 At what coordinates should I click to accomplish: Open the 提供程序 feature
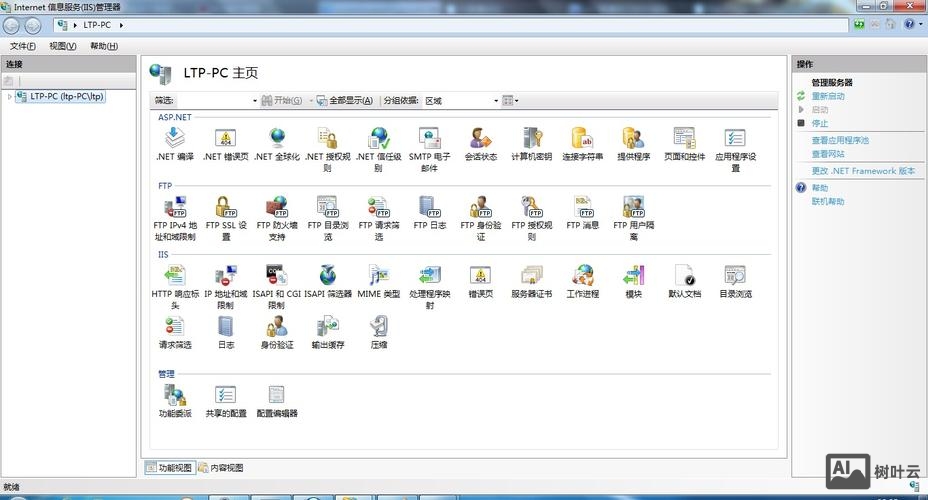click(x=633, y=144)
